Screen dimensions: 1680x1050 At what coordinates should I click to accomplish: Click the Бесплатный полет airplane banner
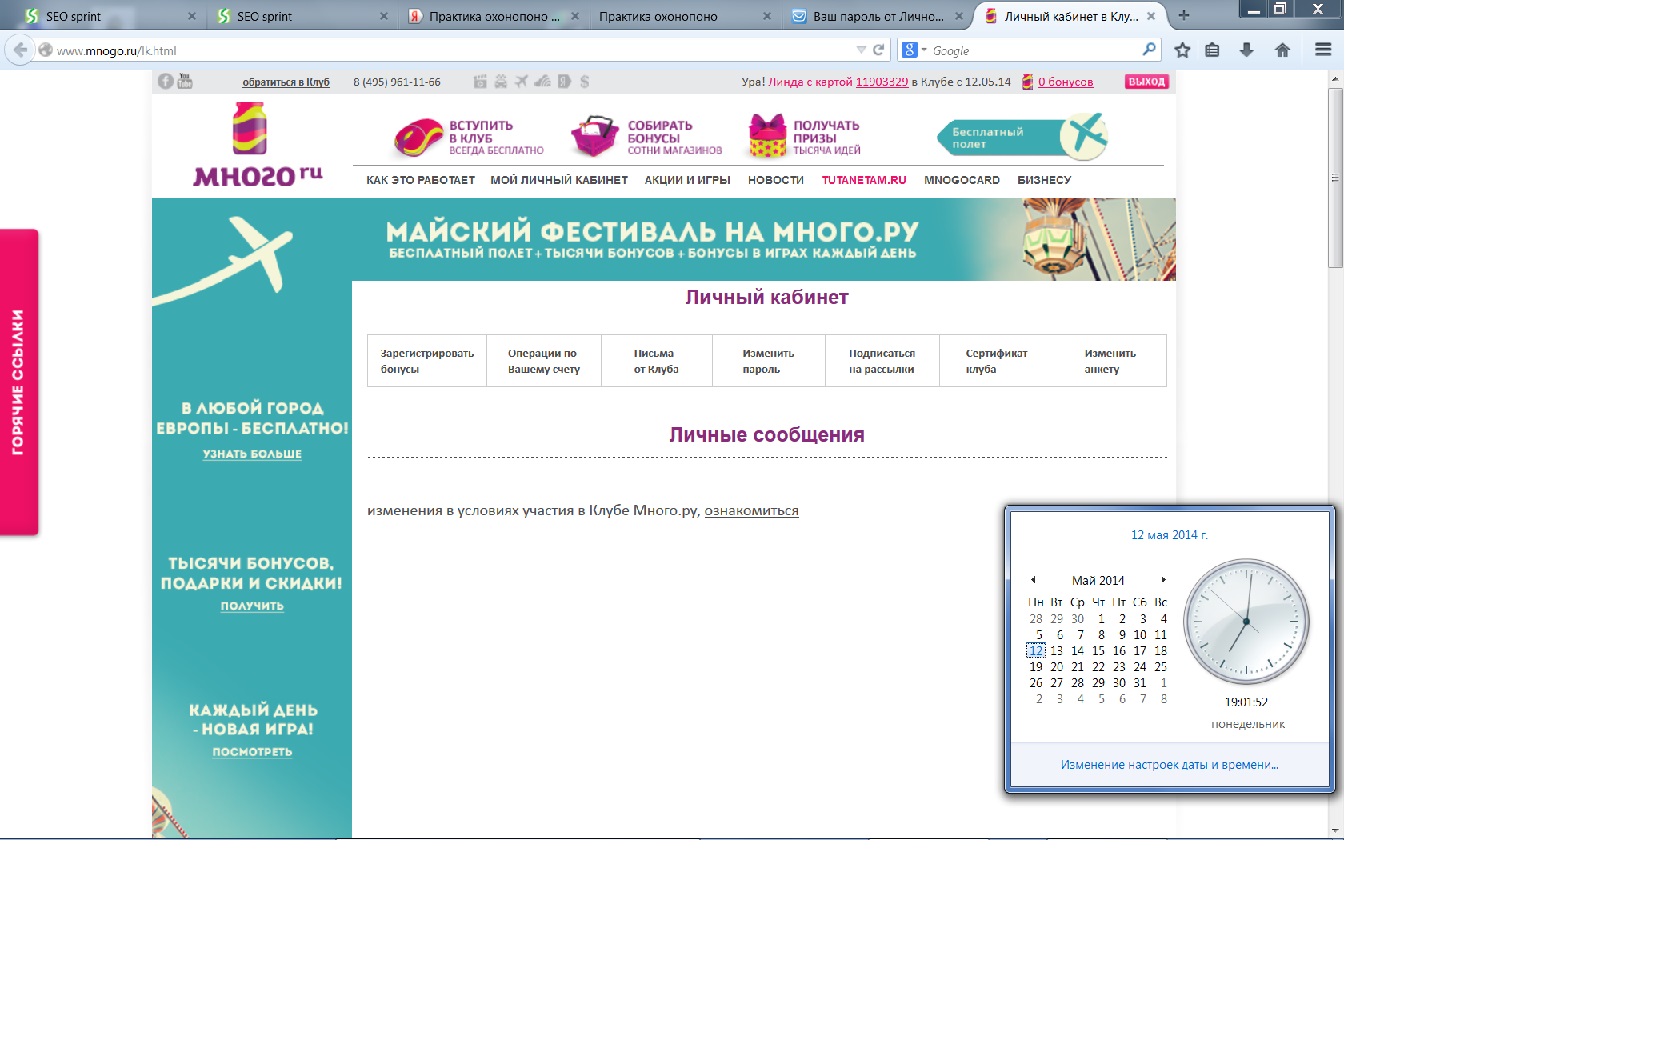click(1022, 136)
